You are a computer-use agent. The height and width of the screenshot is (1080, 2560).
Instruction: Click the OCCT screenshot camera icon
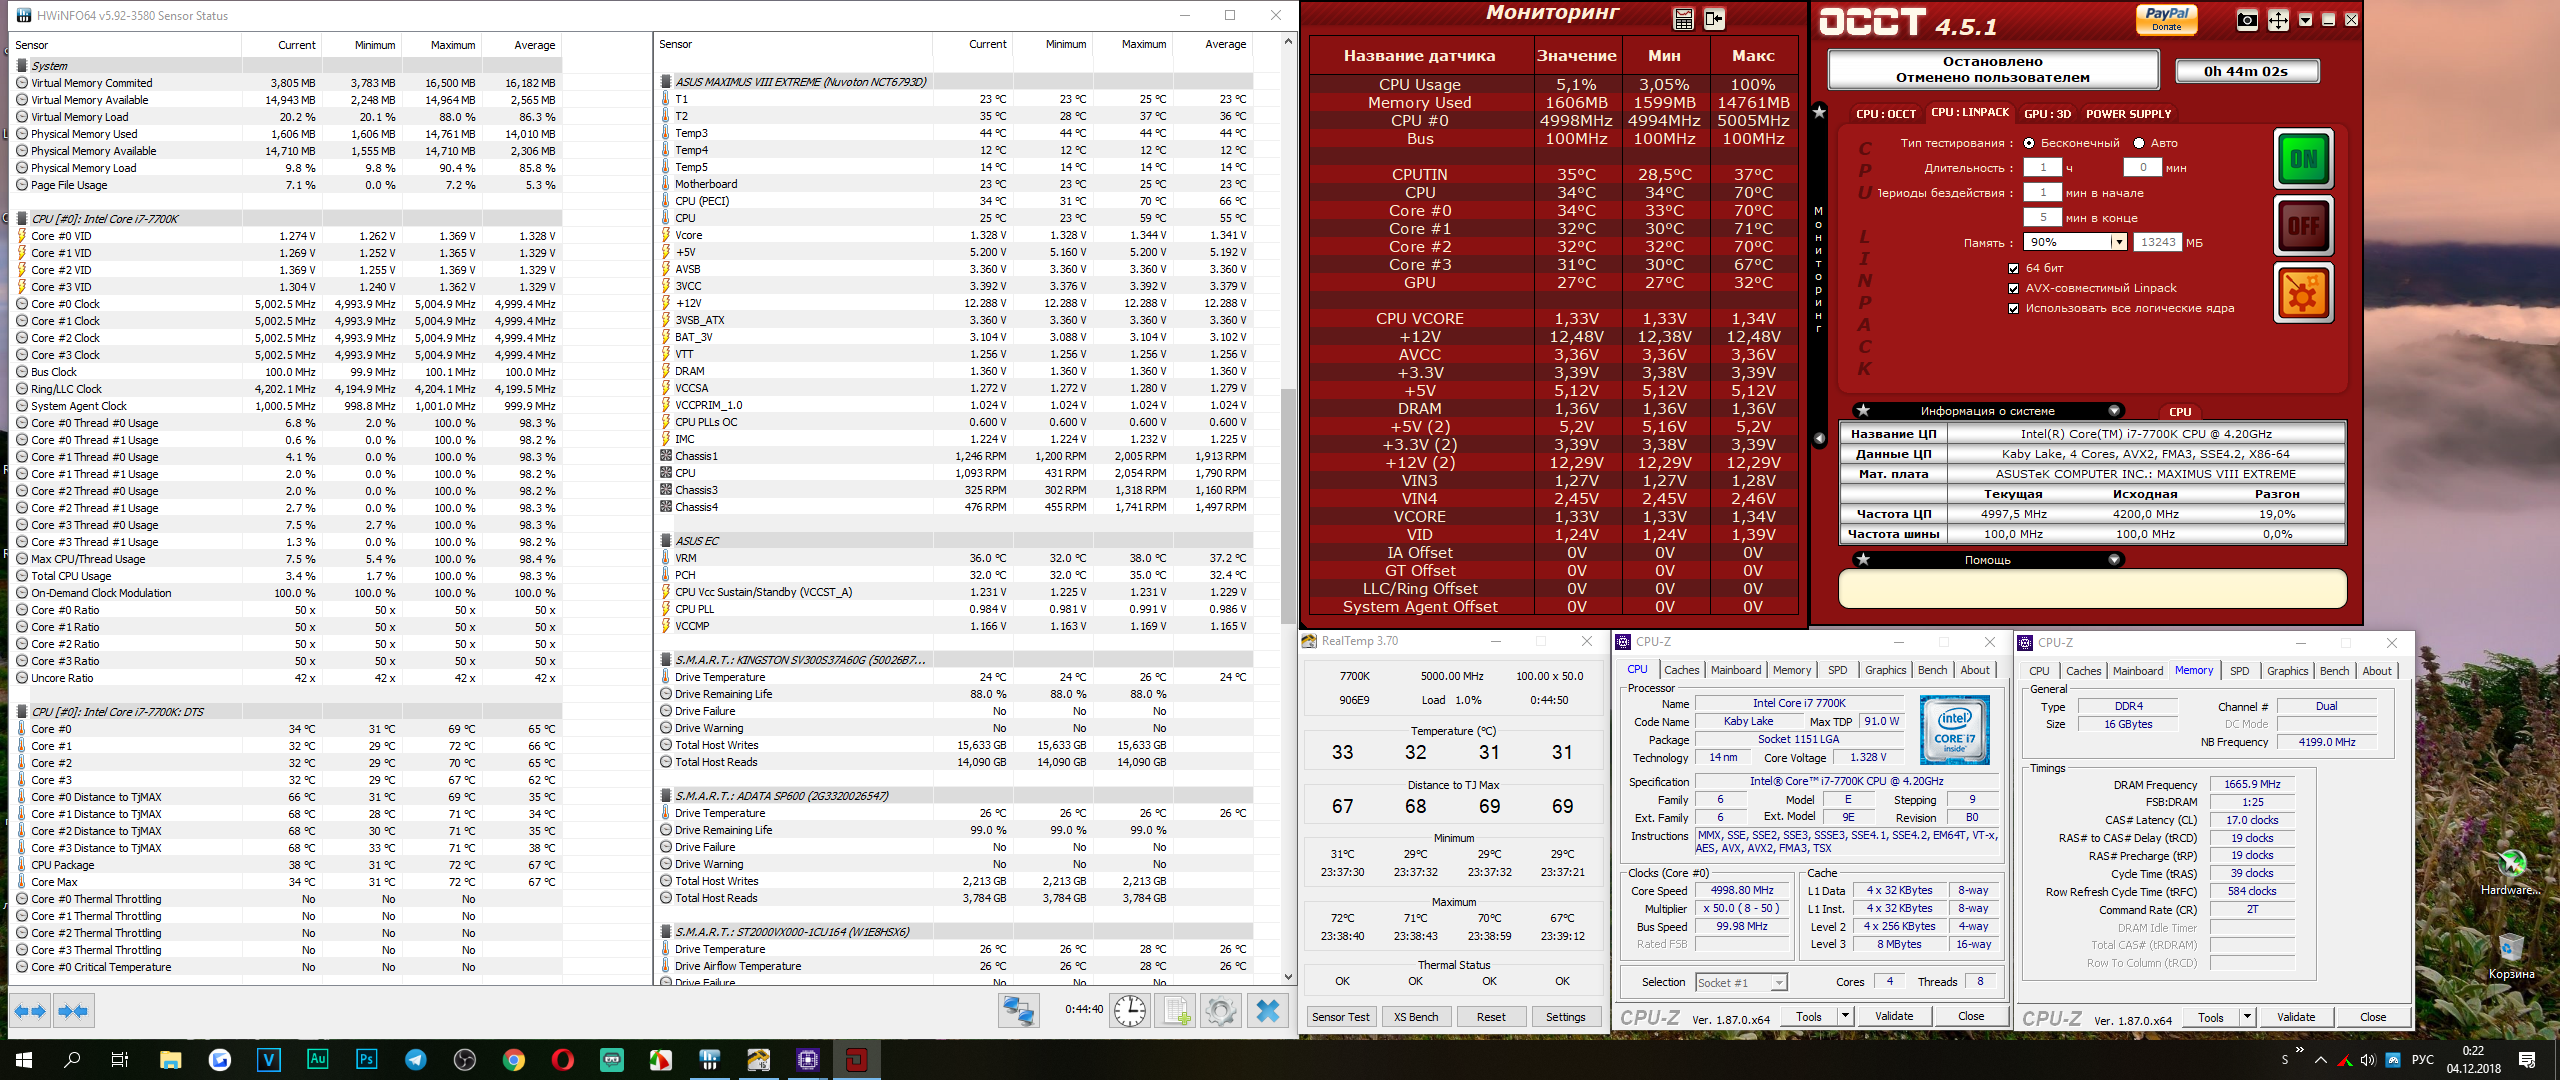click(x=2246, y=20)
